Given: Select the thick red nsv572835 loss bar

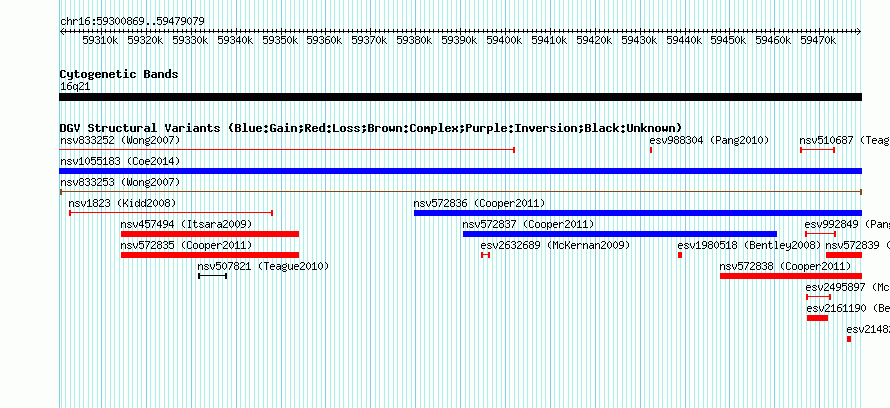Looking at the screenshot, I should 210,255.
